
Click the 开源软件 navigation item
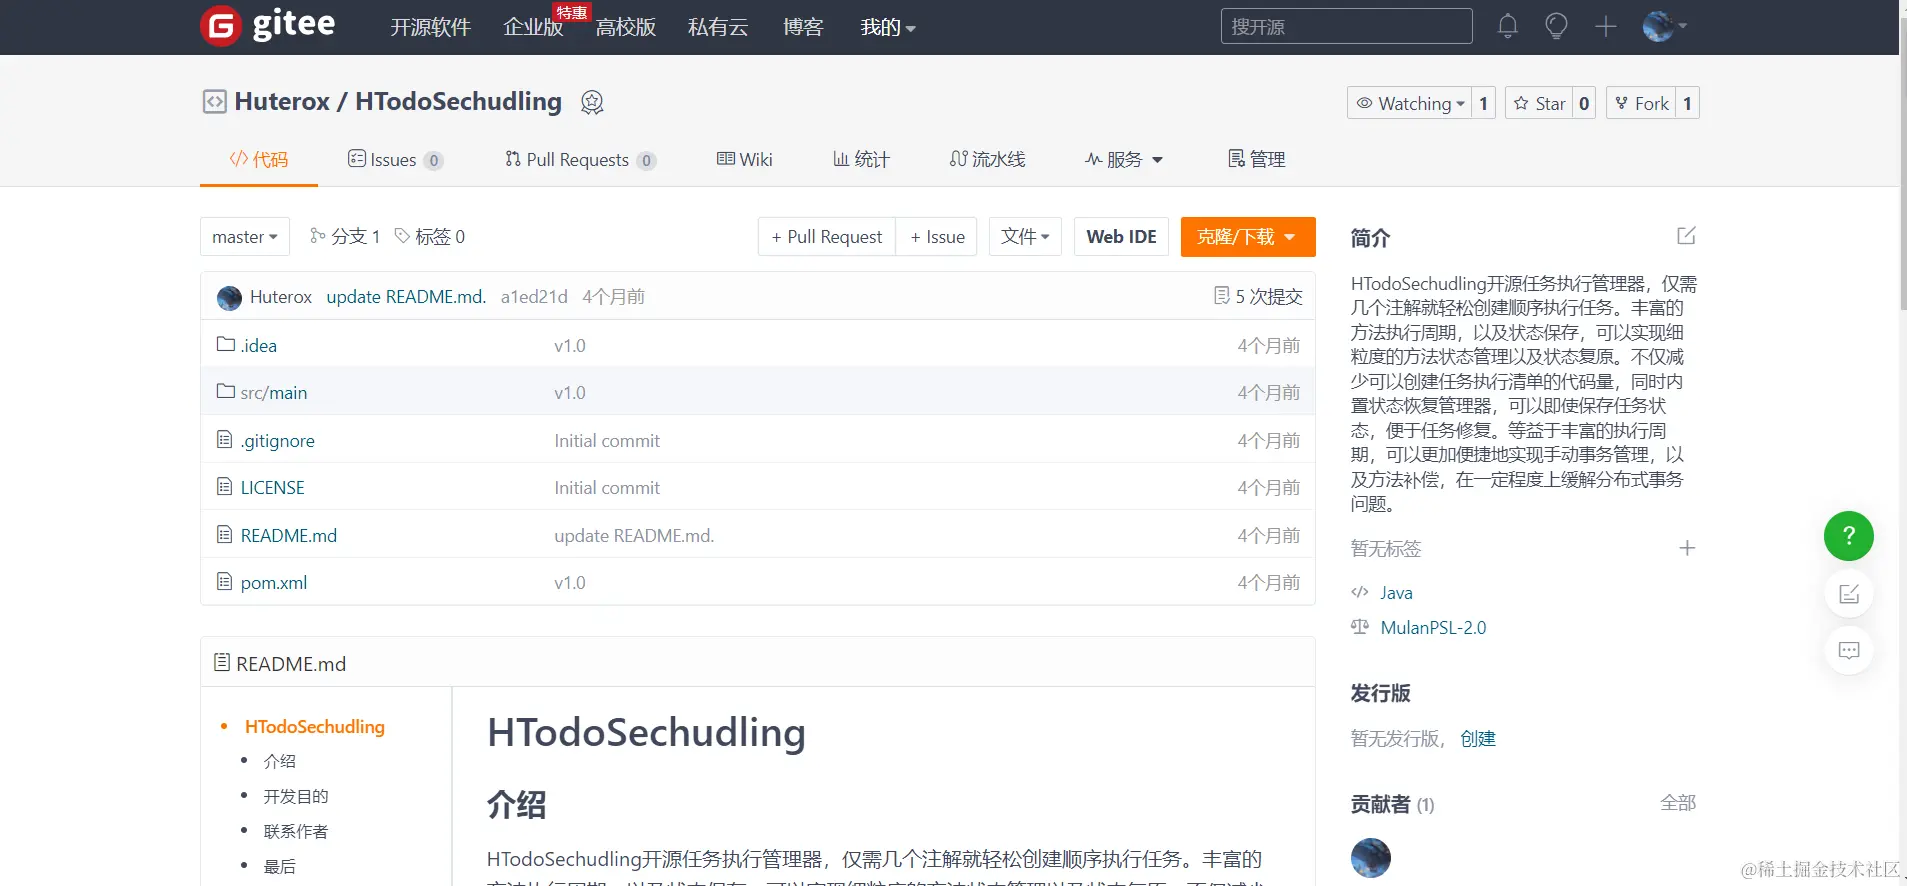(x=430, y=27)
